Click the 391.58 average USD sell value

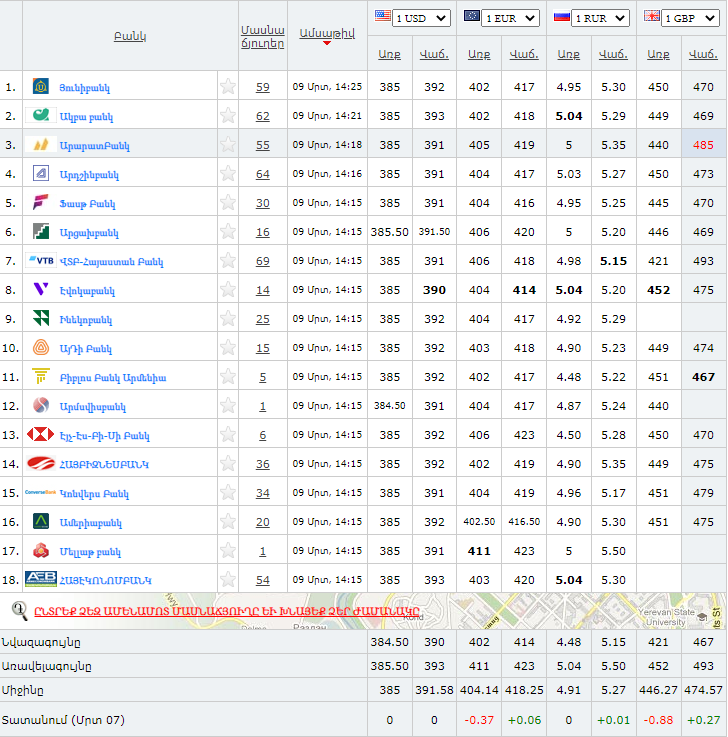click(x=434, y=690)
